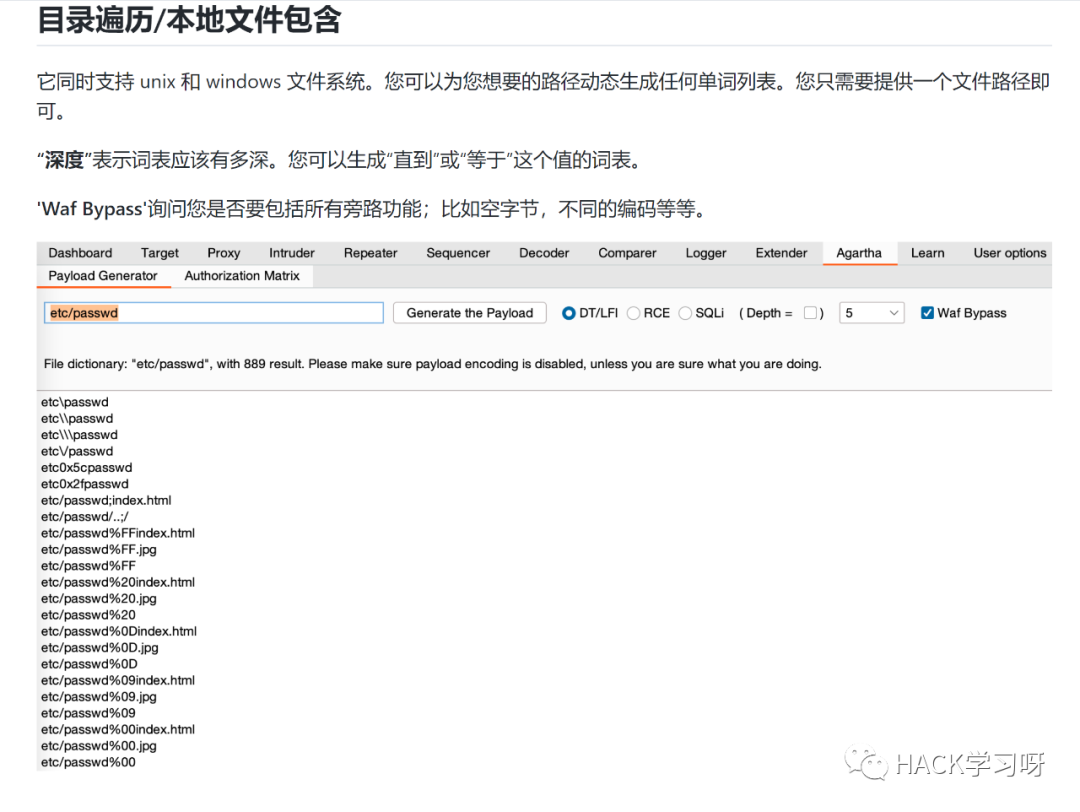Image resolution: width=1080 pixels, height=812 pixels.
Task: Select payload line etc/passwd%0D
Action: (89, 665)
